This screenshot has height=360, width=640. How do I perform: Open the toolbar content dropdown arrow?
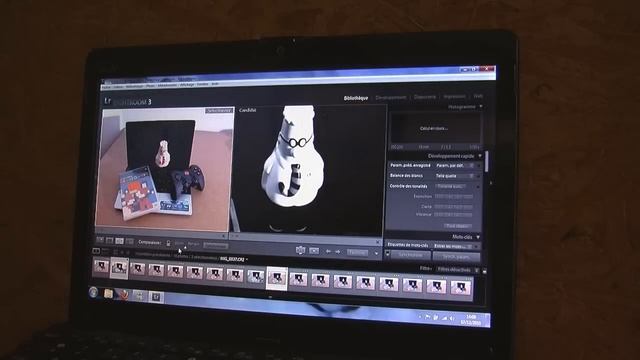376,253
